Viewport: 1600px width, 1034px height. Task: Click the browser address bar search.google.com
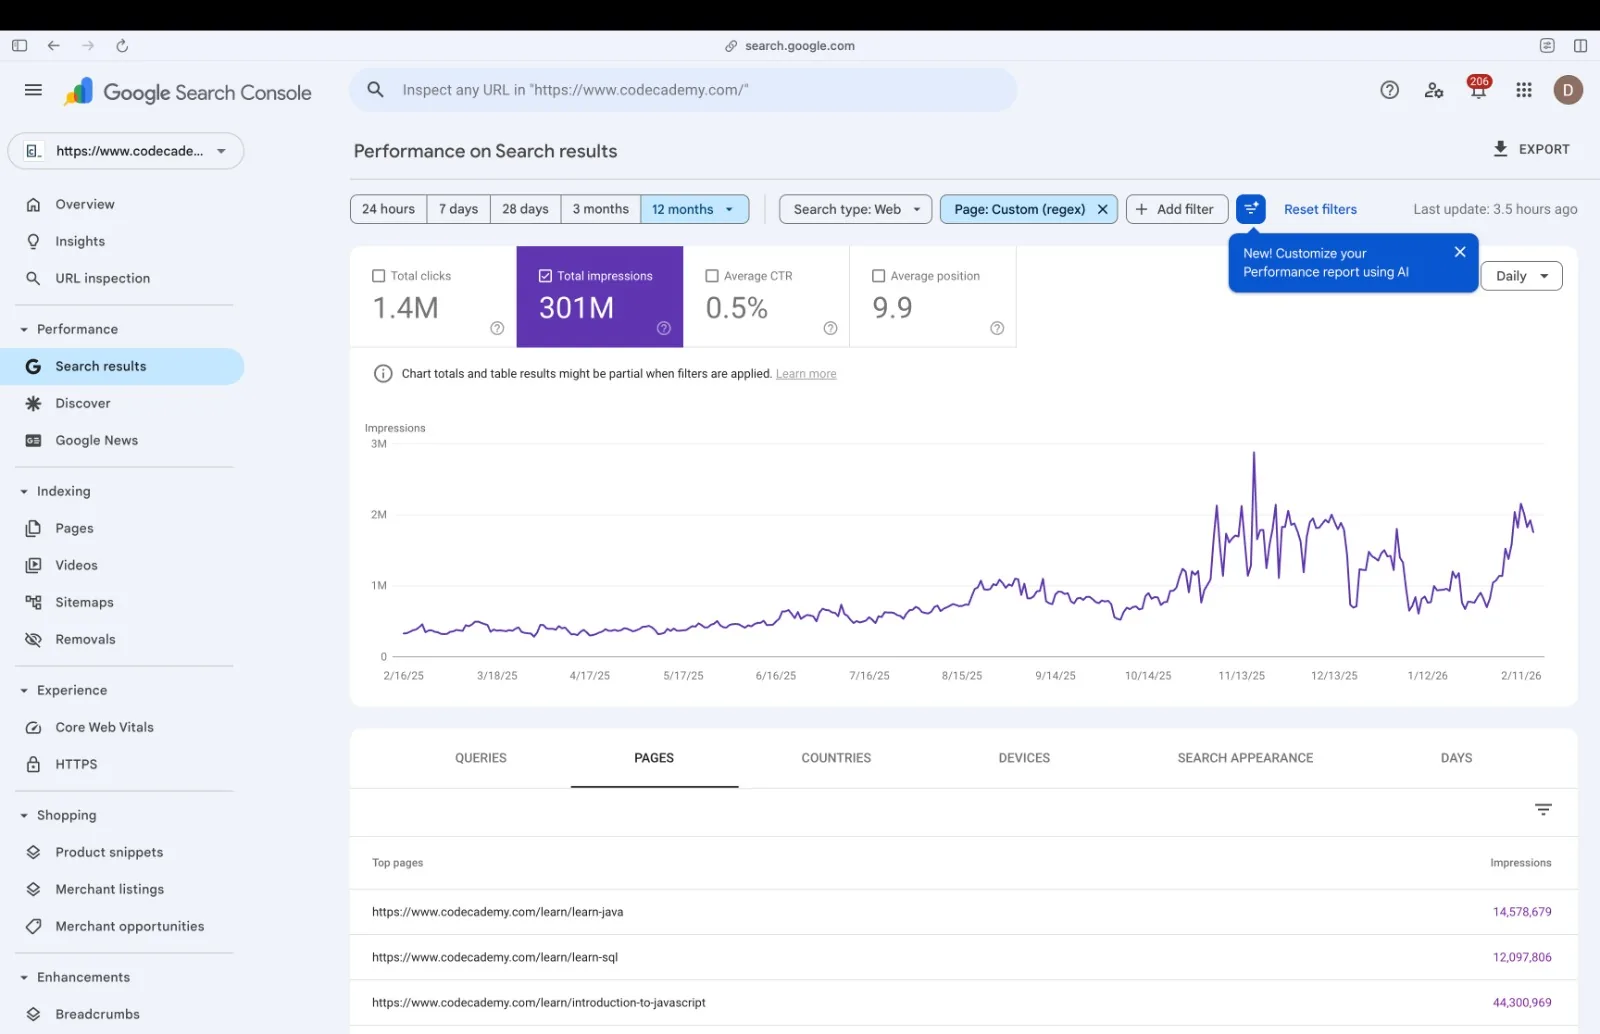point(790,46)
